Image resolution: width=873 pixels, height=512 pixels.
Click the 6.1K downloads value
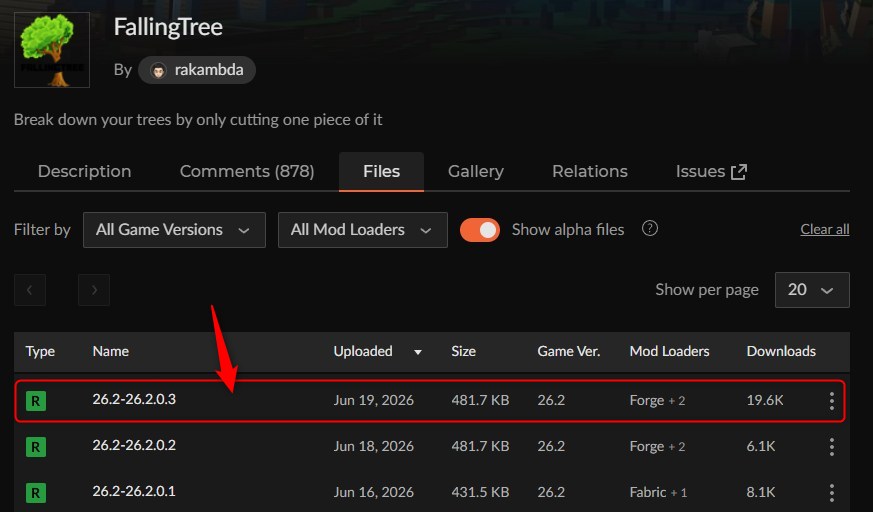coord(761,446)
